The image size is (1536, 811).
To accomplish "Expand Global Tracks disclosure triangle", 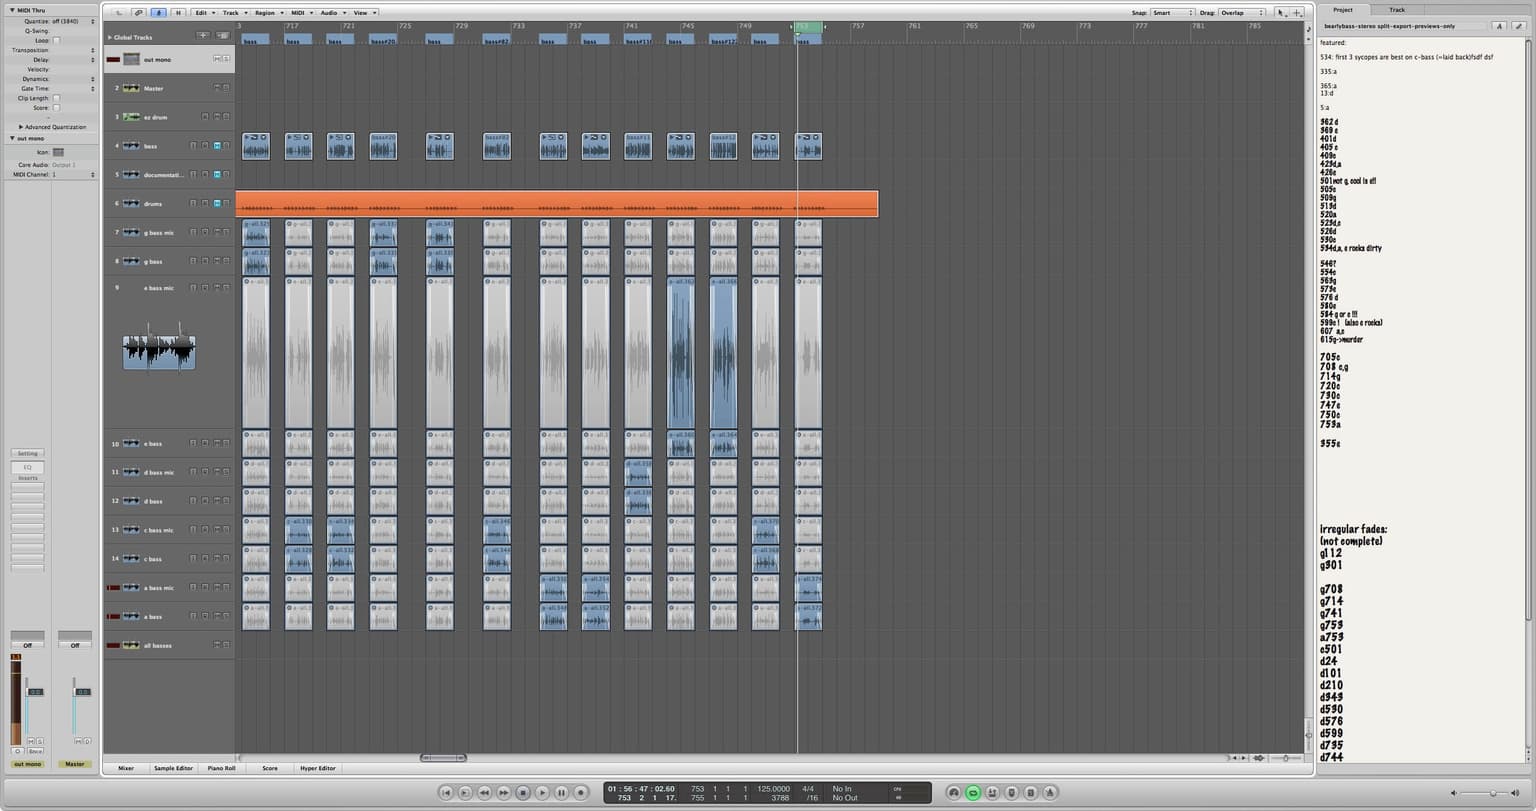I will (x=109, y=37).
